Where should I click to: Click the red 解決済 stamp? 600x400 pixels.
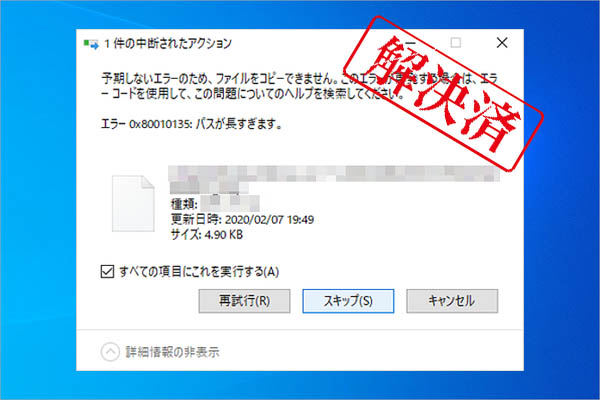point(444,94)
